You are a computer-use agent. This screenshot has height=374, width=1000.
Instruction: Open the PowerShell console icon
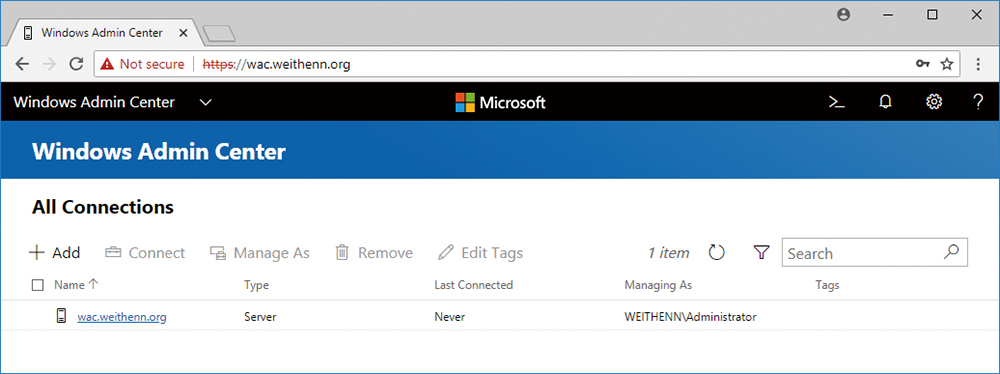pos(836,102)
